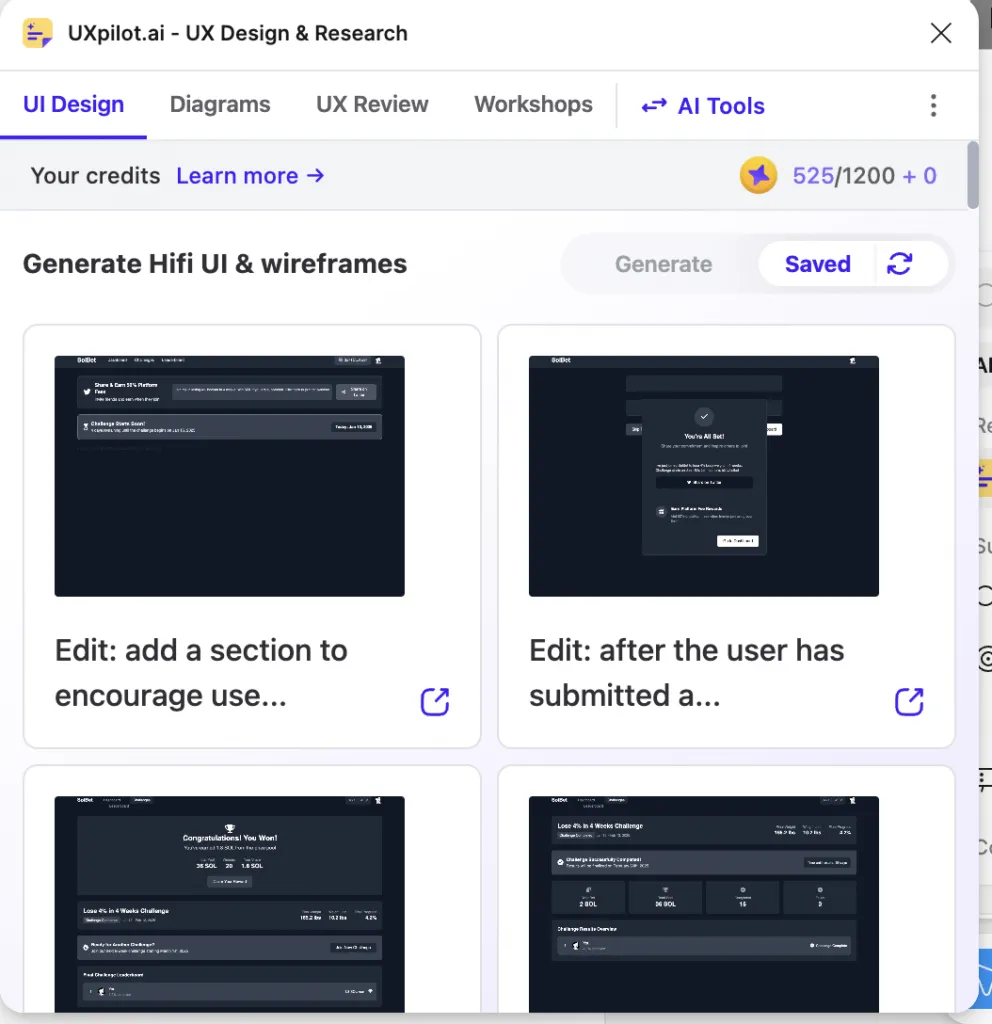Image resolution: width=992 pixels, height=1024 pixels.
Task: Open first design card via external link icon
Action: tap(435, 701)
